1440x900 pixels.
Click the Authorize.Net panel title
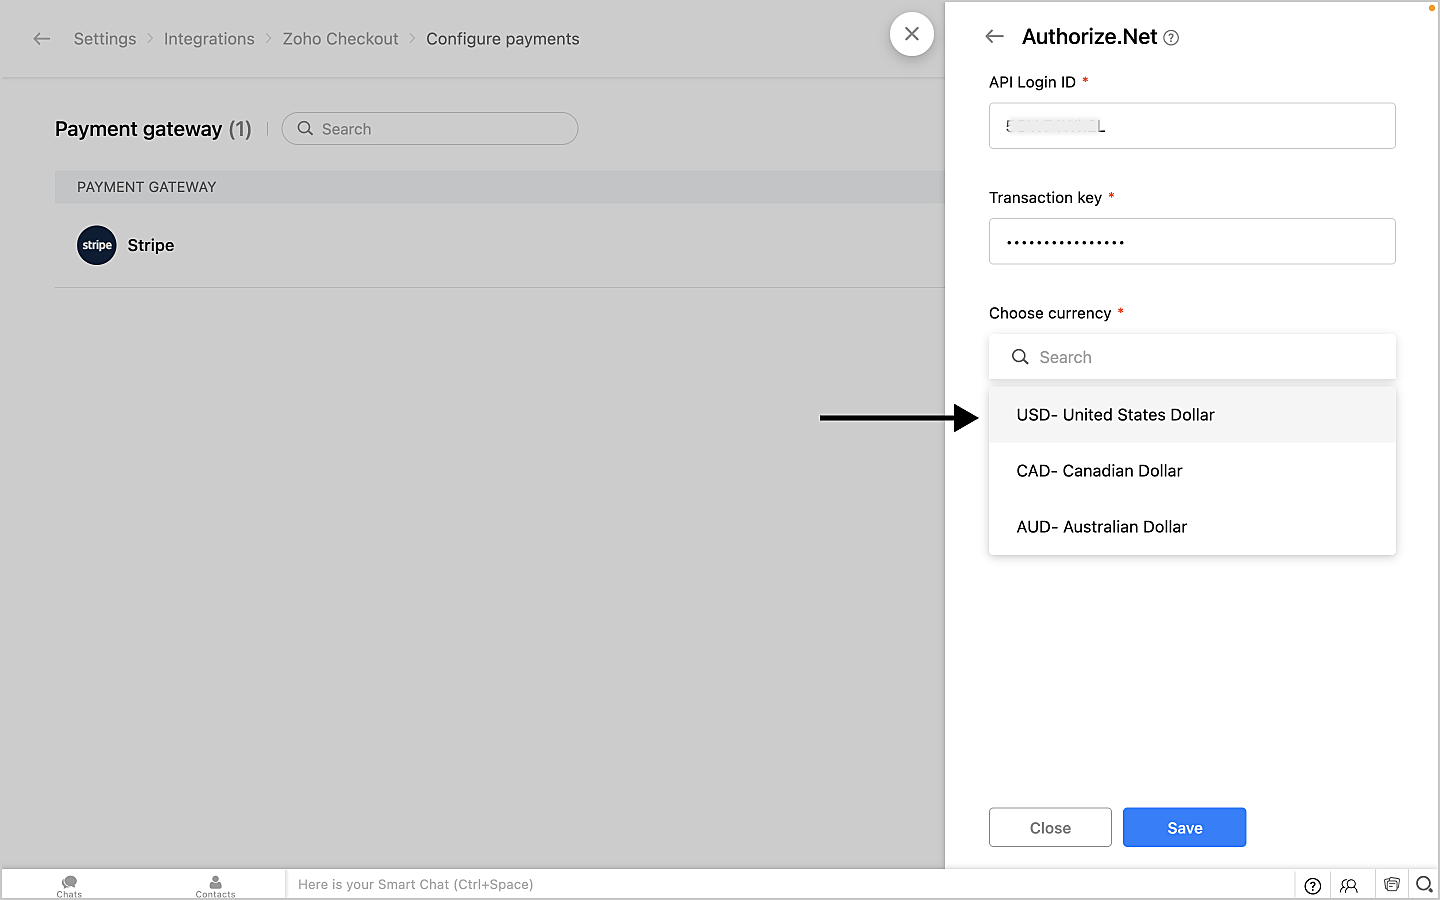tap(1089, 37)
